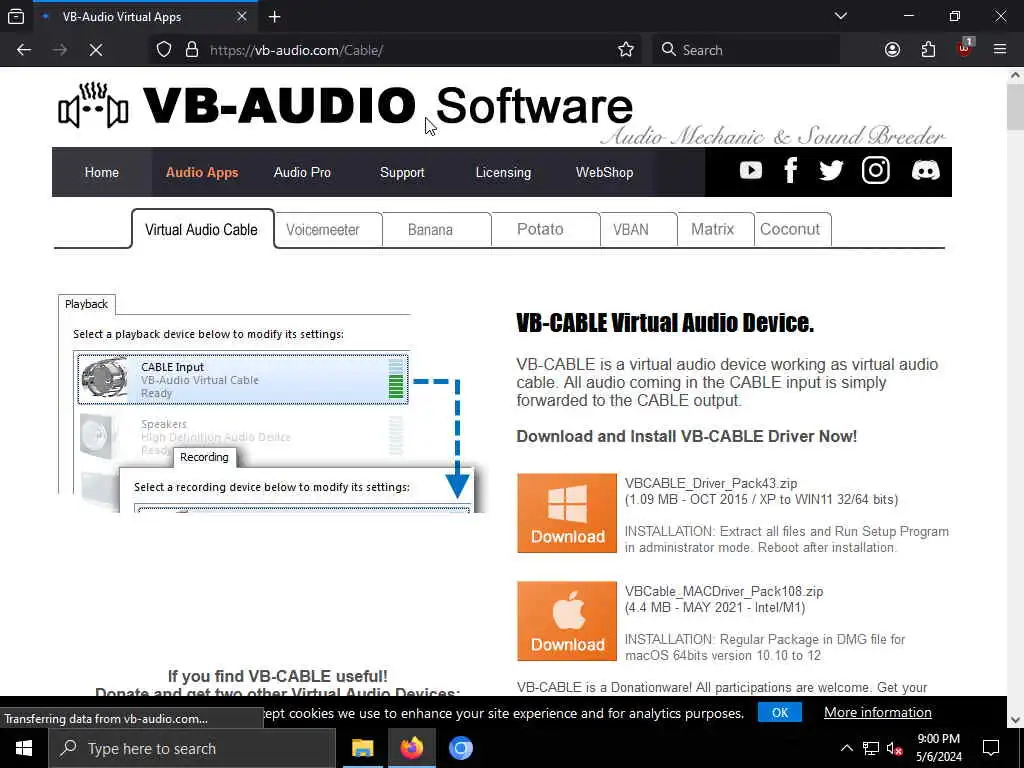
Task: Open the taskbar clock and date
Action: pyautogui.click(x=938, y=748)
